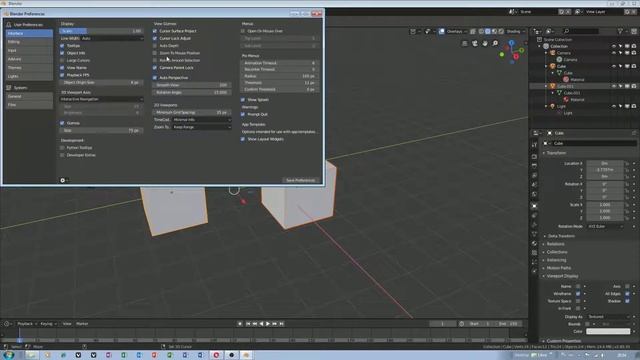Image resolution: width=640 pixels, height=360 pixels.
Task: Toggle the View Name checkbox
Action: [62, 68]
